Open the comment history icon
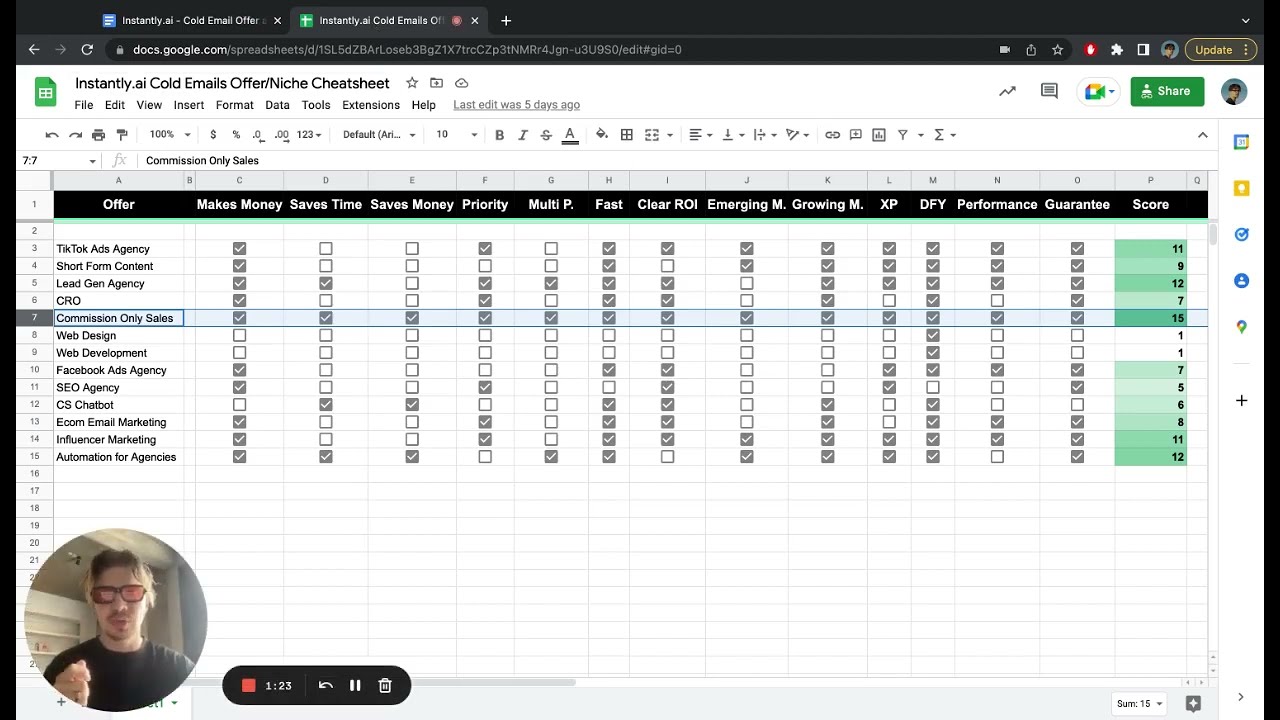The height and width of the screenshot is (720, 1280). tap(1049, 91)
